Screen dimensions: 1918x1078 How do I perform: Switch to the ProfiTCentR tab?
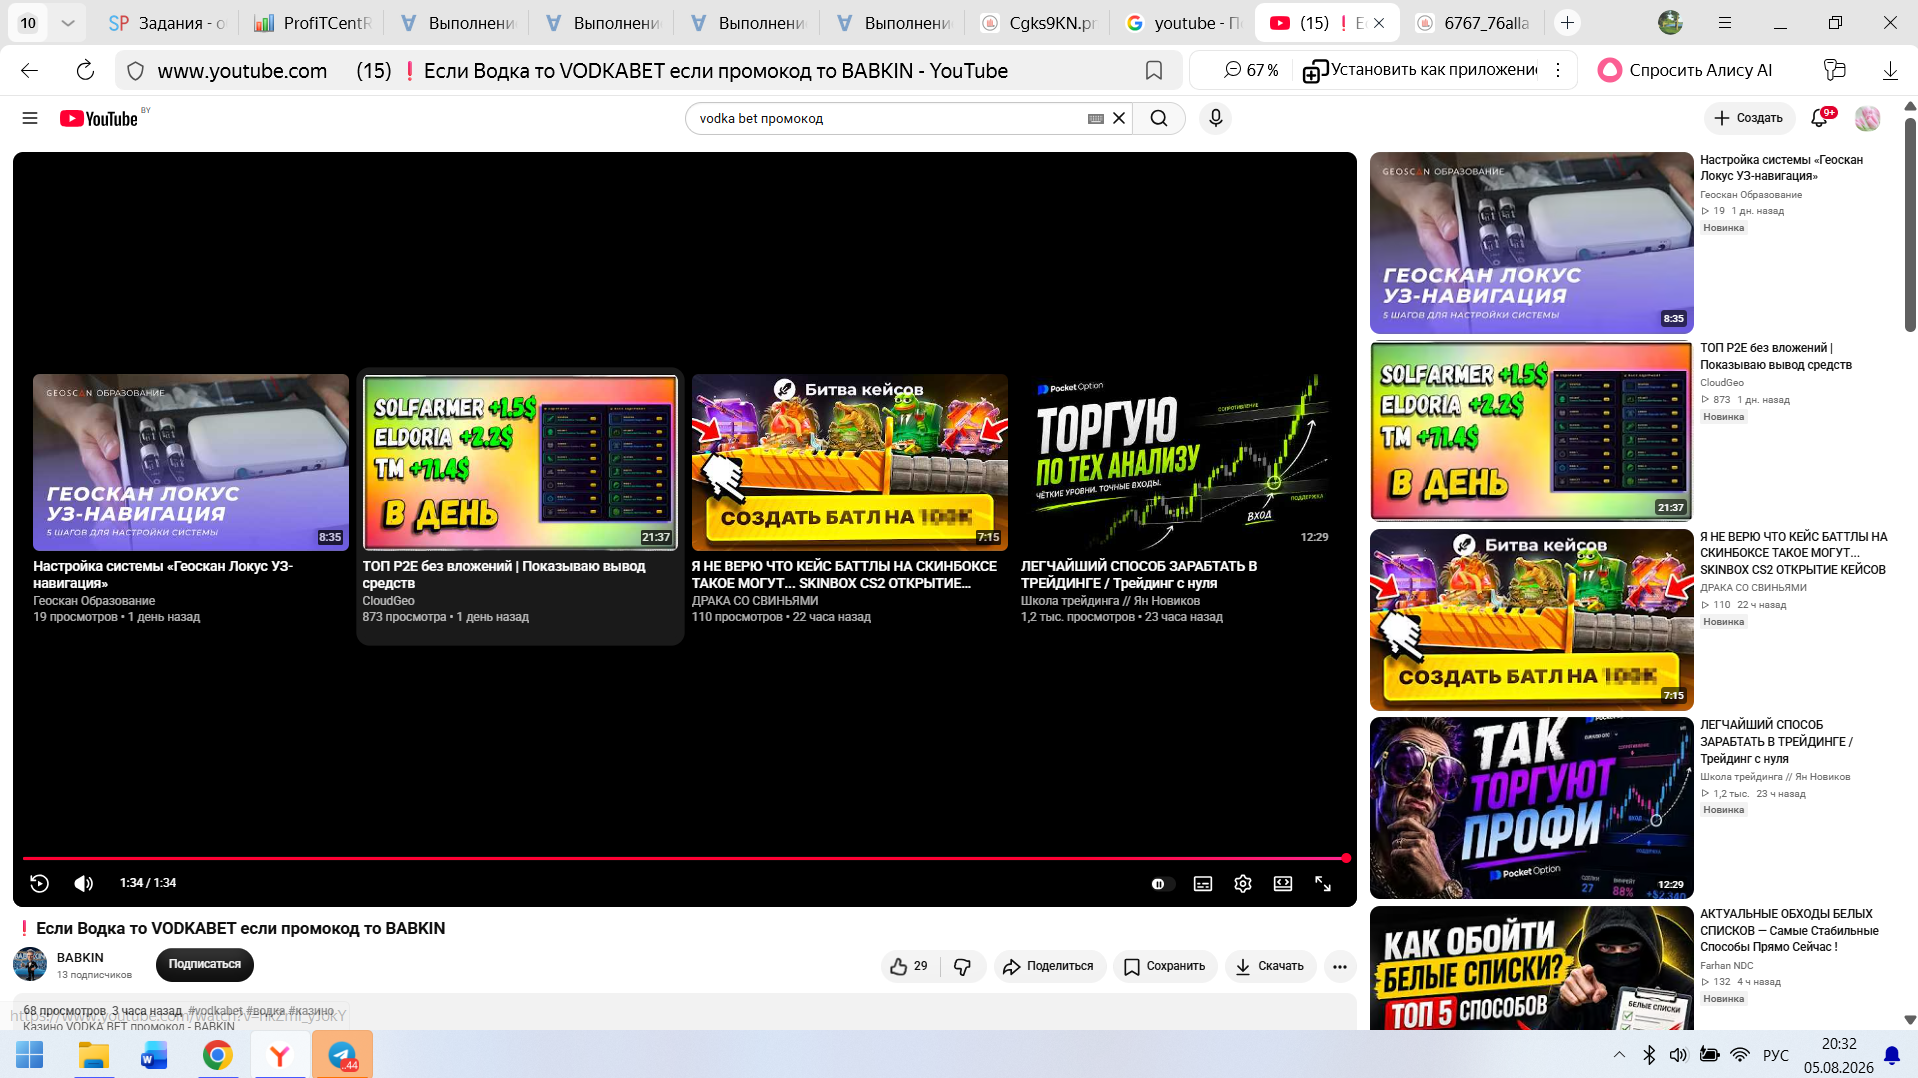click(313, 23)
